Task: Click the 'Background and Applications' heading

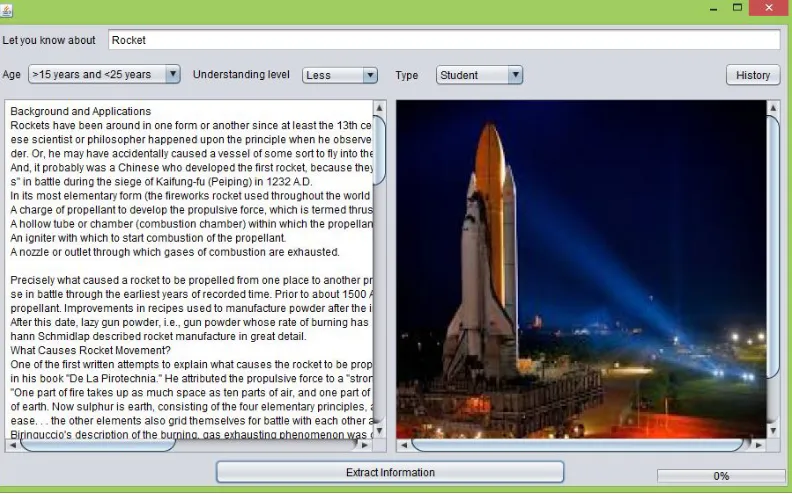Action: coord(80,111)
